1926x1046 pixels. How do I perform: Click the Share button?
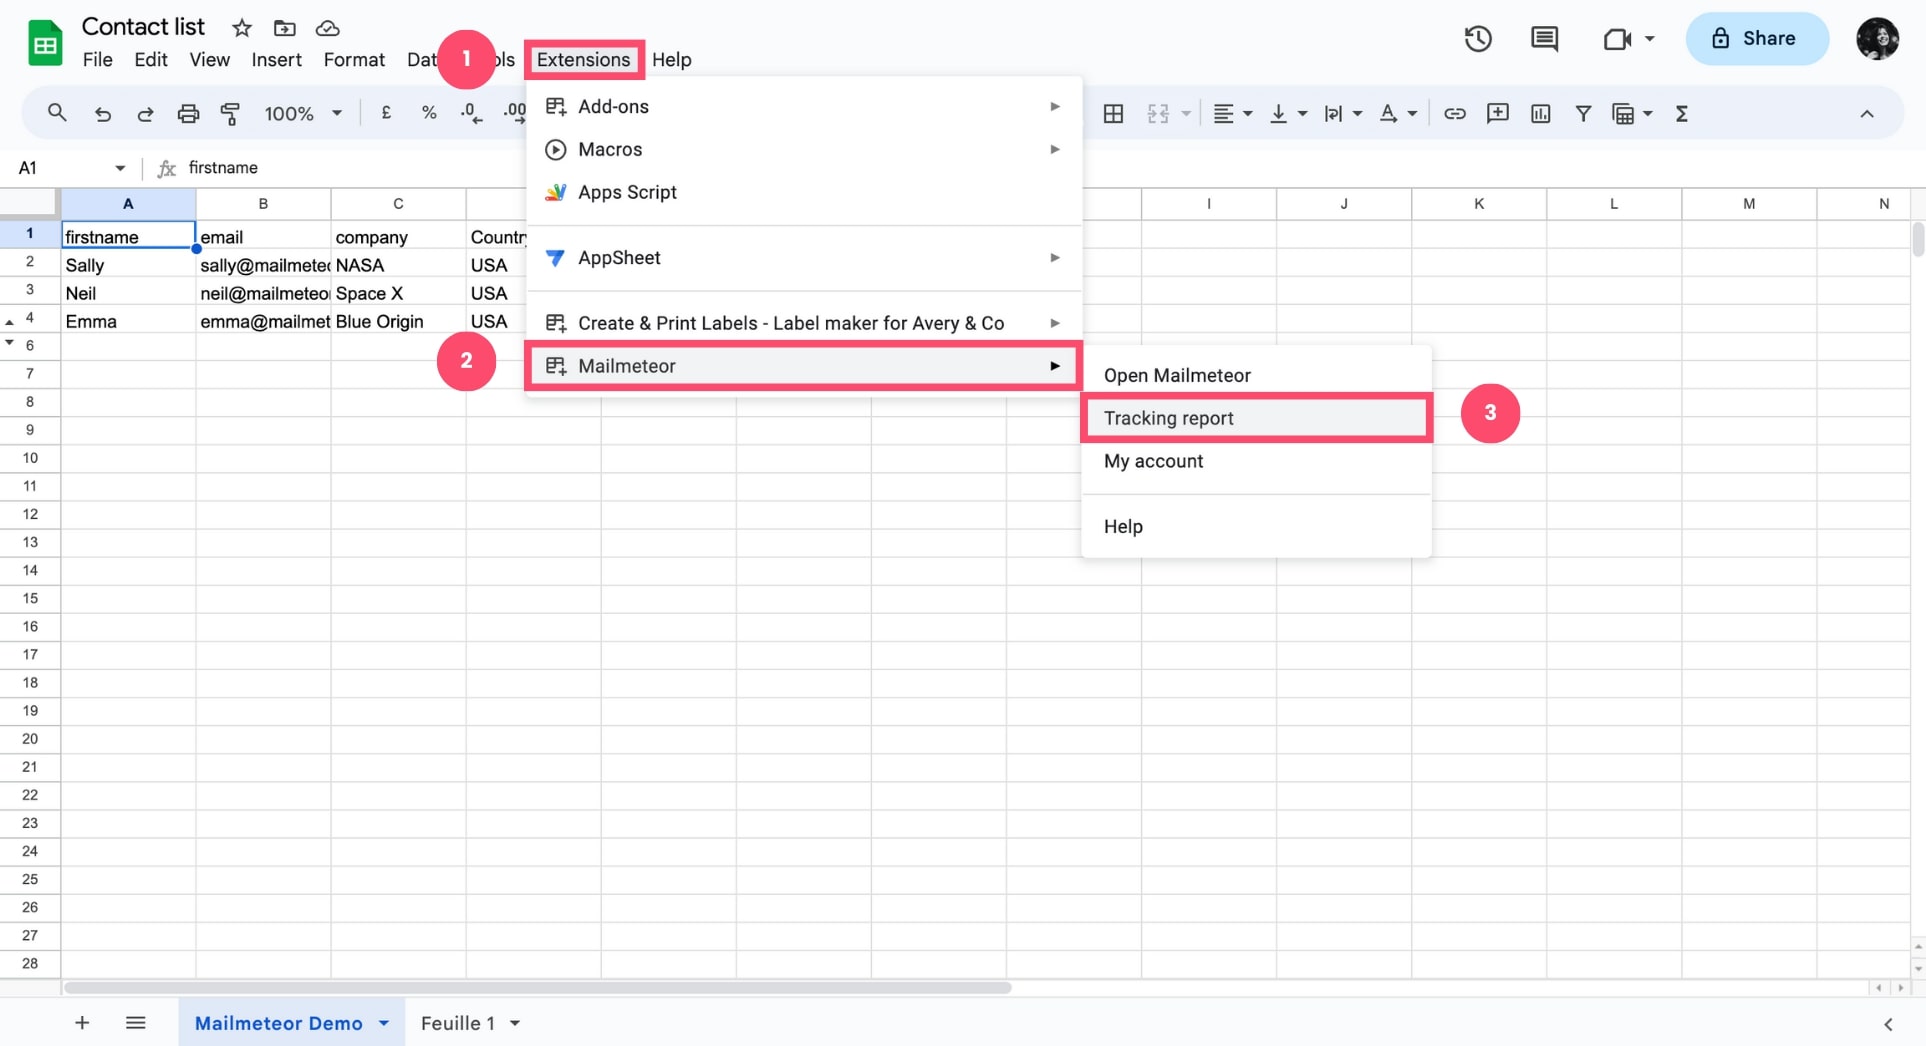1757,39
